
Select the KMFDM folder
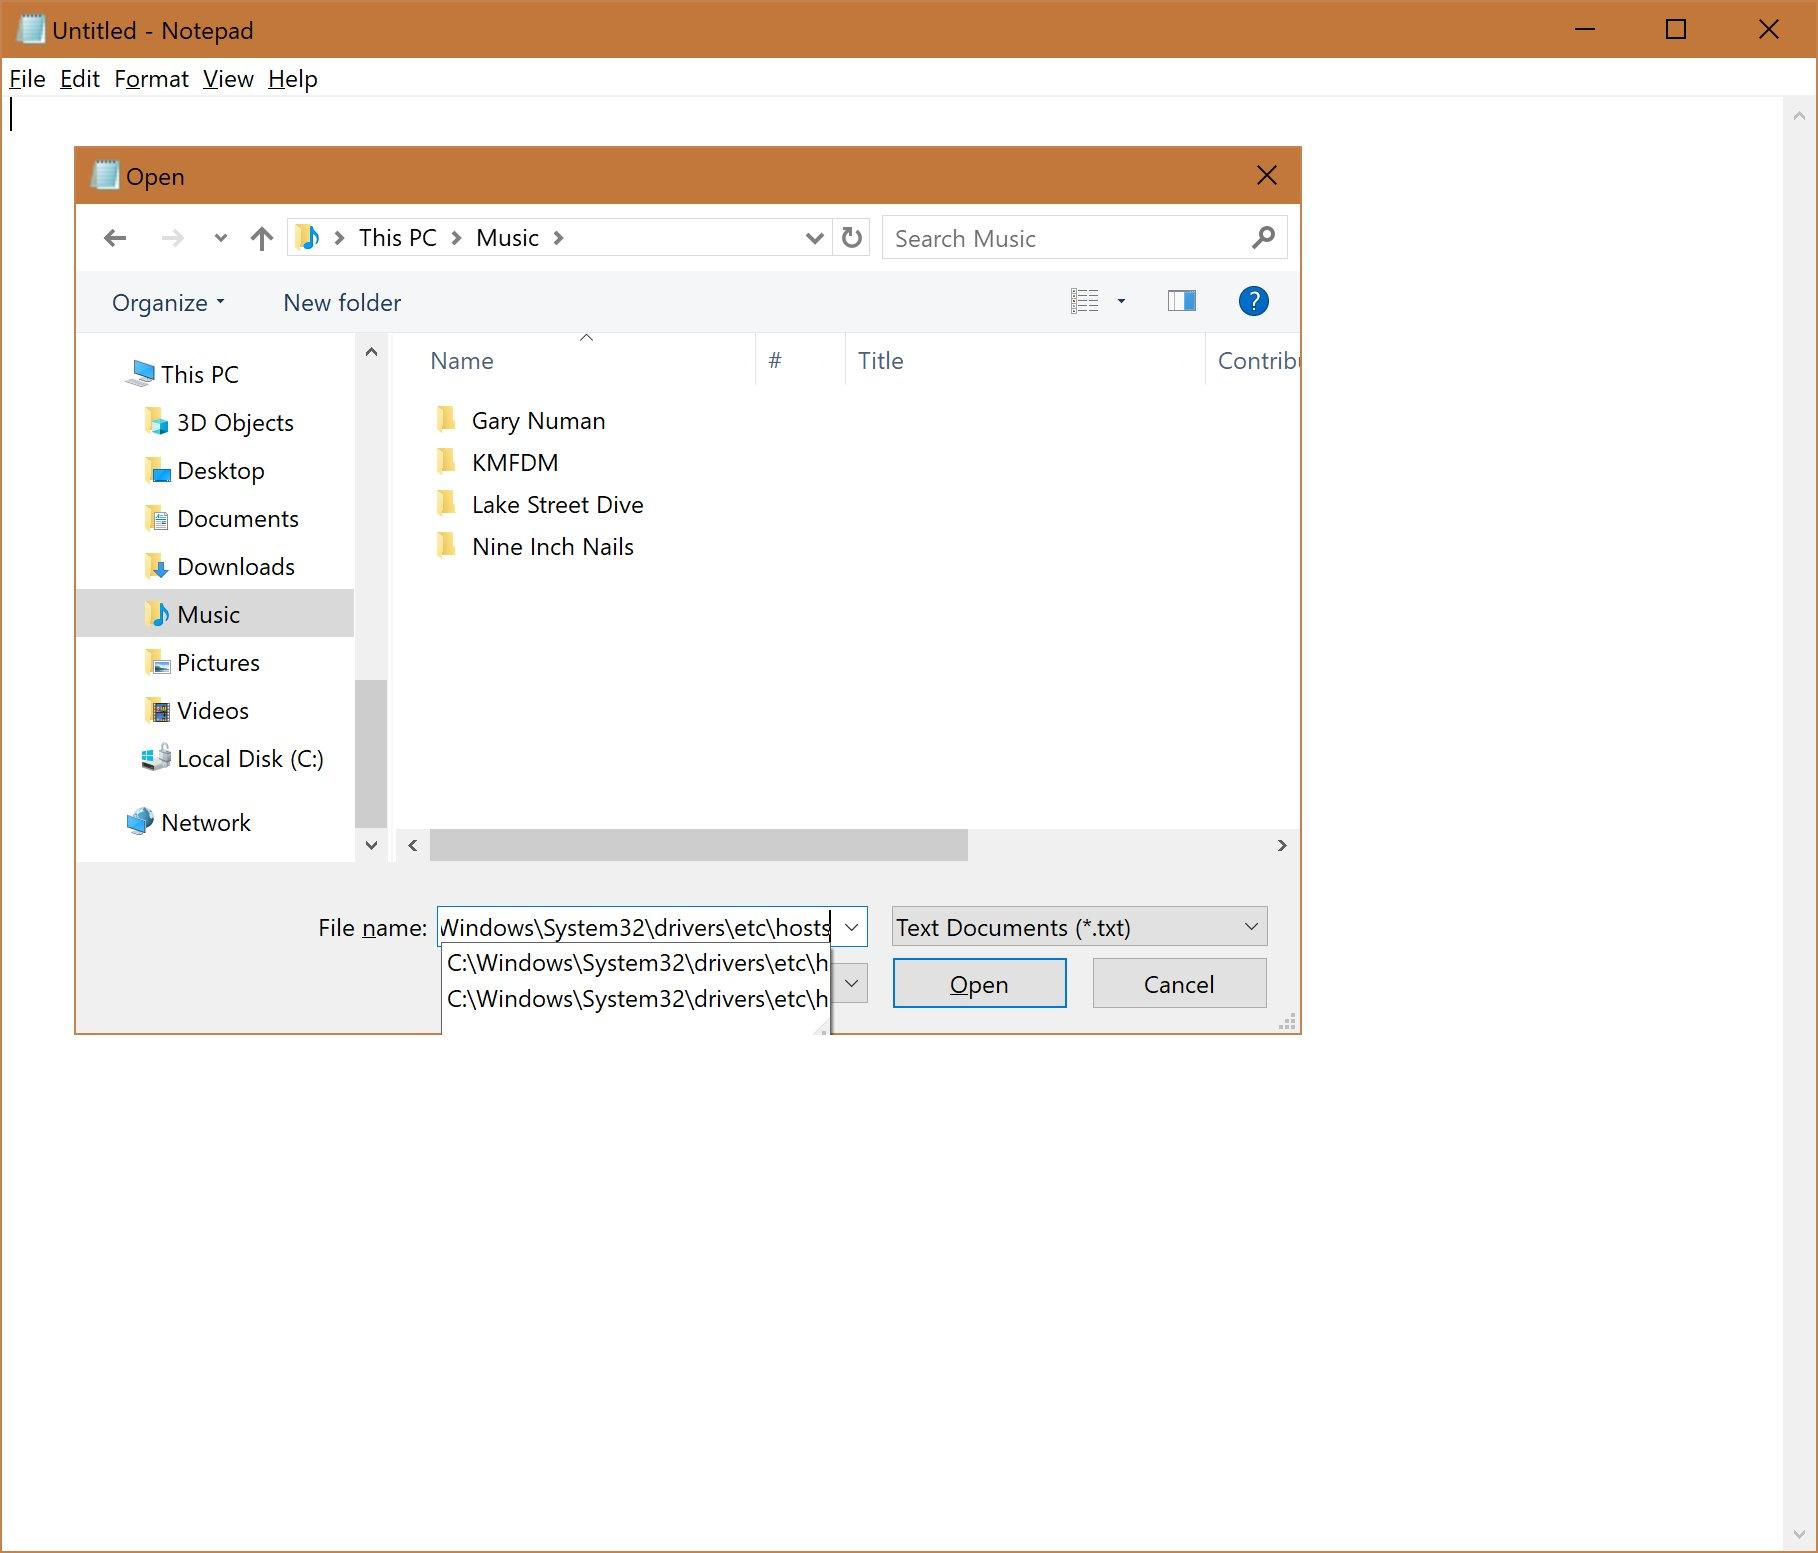[x=514, y=463]
